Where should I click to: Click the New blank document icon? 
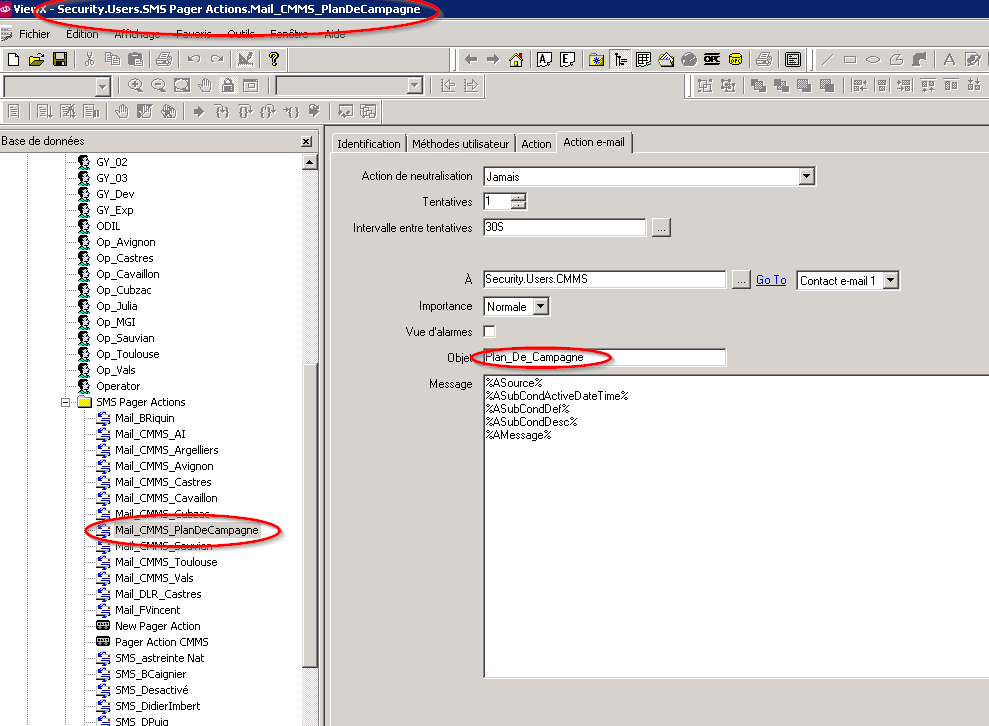coord(14,59)
